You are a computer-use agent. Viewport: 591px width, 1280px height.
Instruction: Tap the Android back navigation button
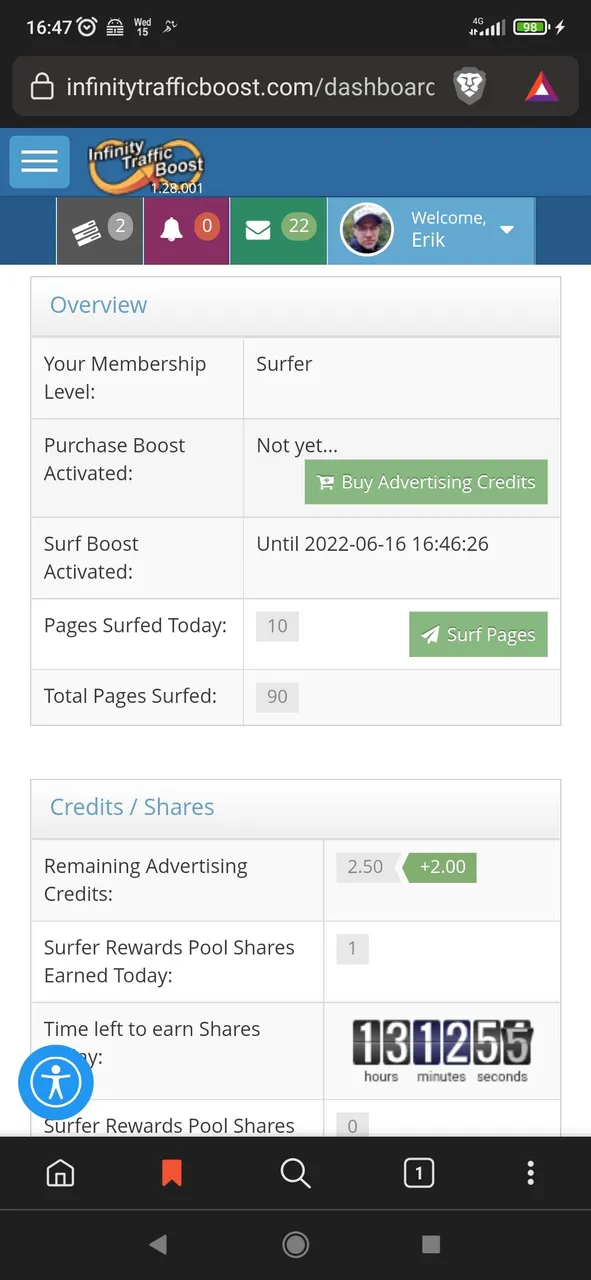[157, 1244]
